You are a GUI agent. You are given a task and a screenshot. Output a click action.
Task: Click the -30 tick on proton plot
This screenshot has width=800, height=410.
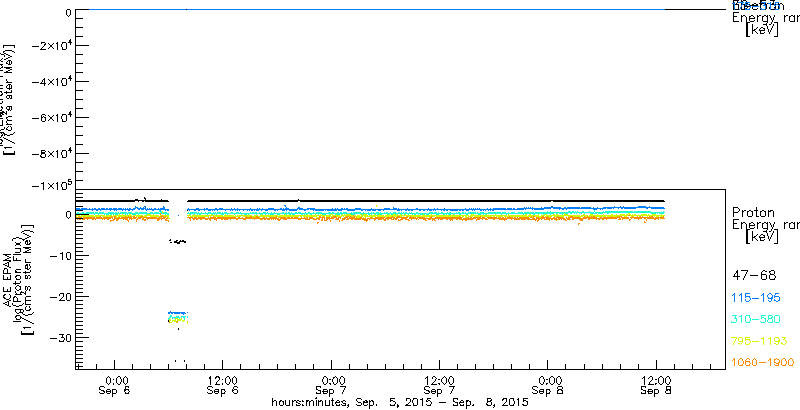[59, 338]
